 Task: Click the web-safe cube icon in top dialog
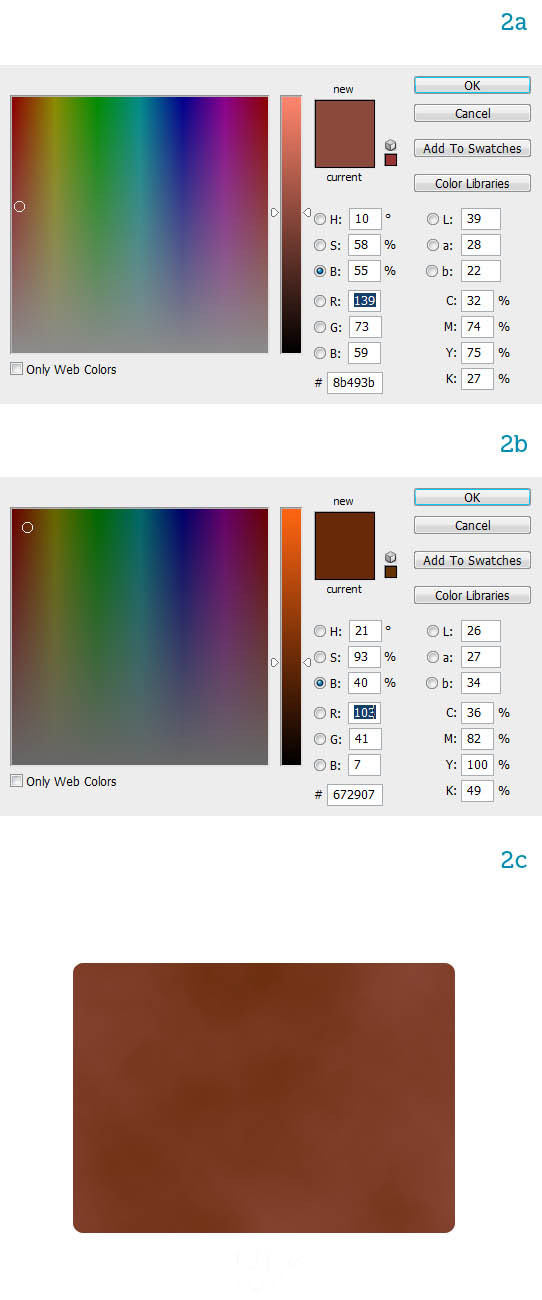(x=390, y=145)
